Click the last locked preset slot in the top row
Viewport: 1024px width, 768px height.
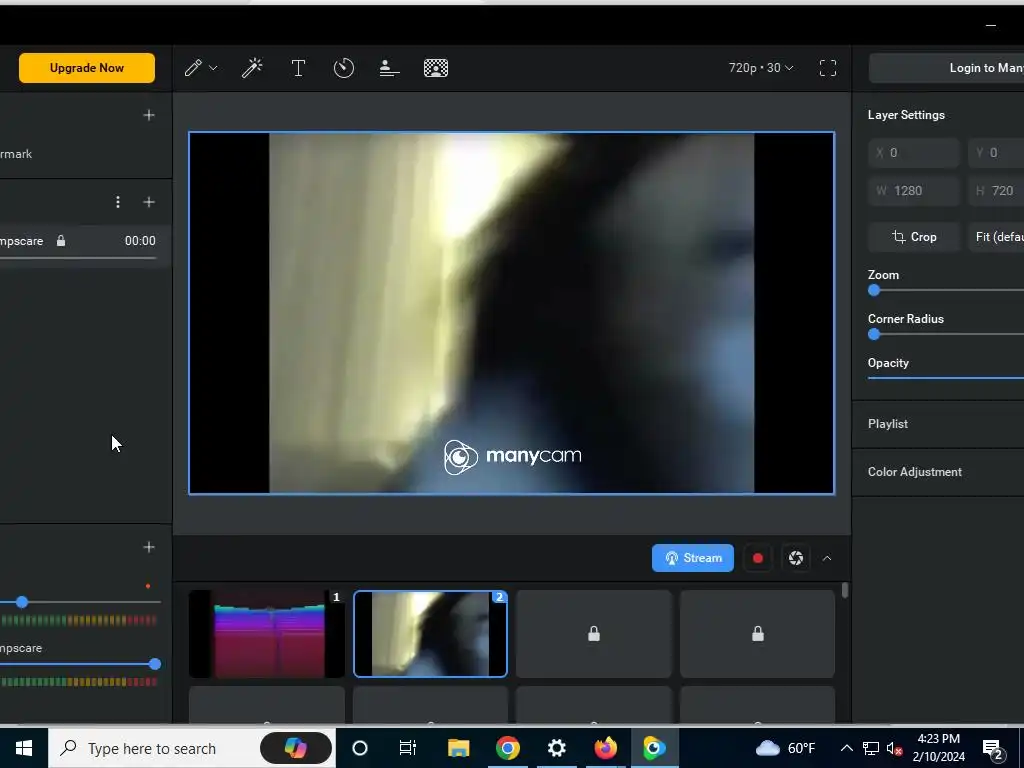pyautogui.click(x=758, y=633)
